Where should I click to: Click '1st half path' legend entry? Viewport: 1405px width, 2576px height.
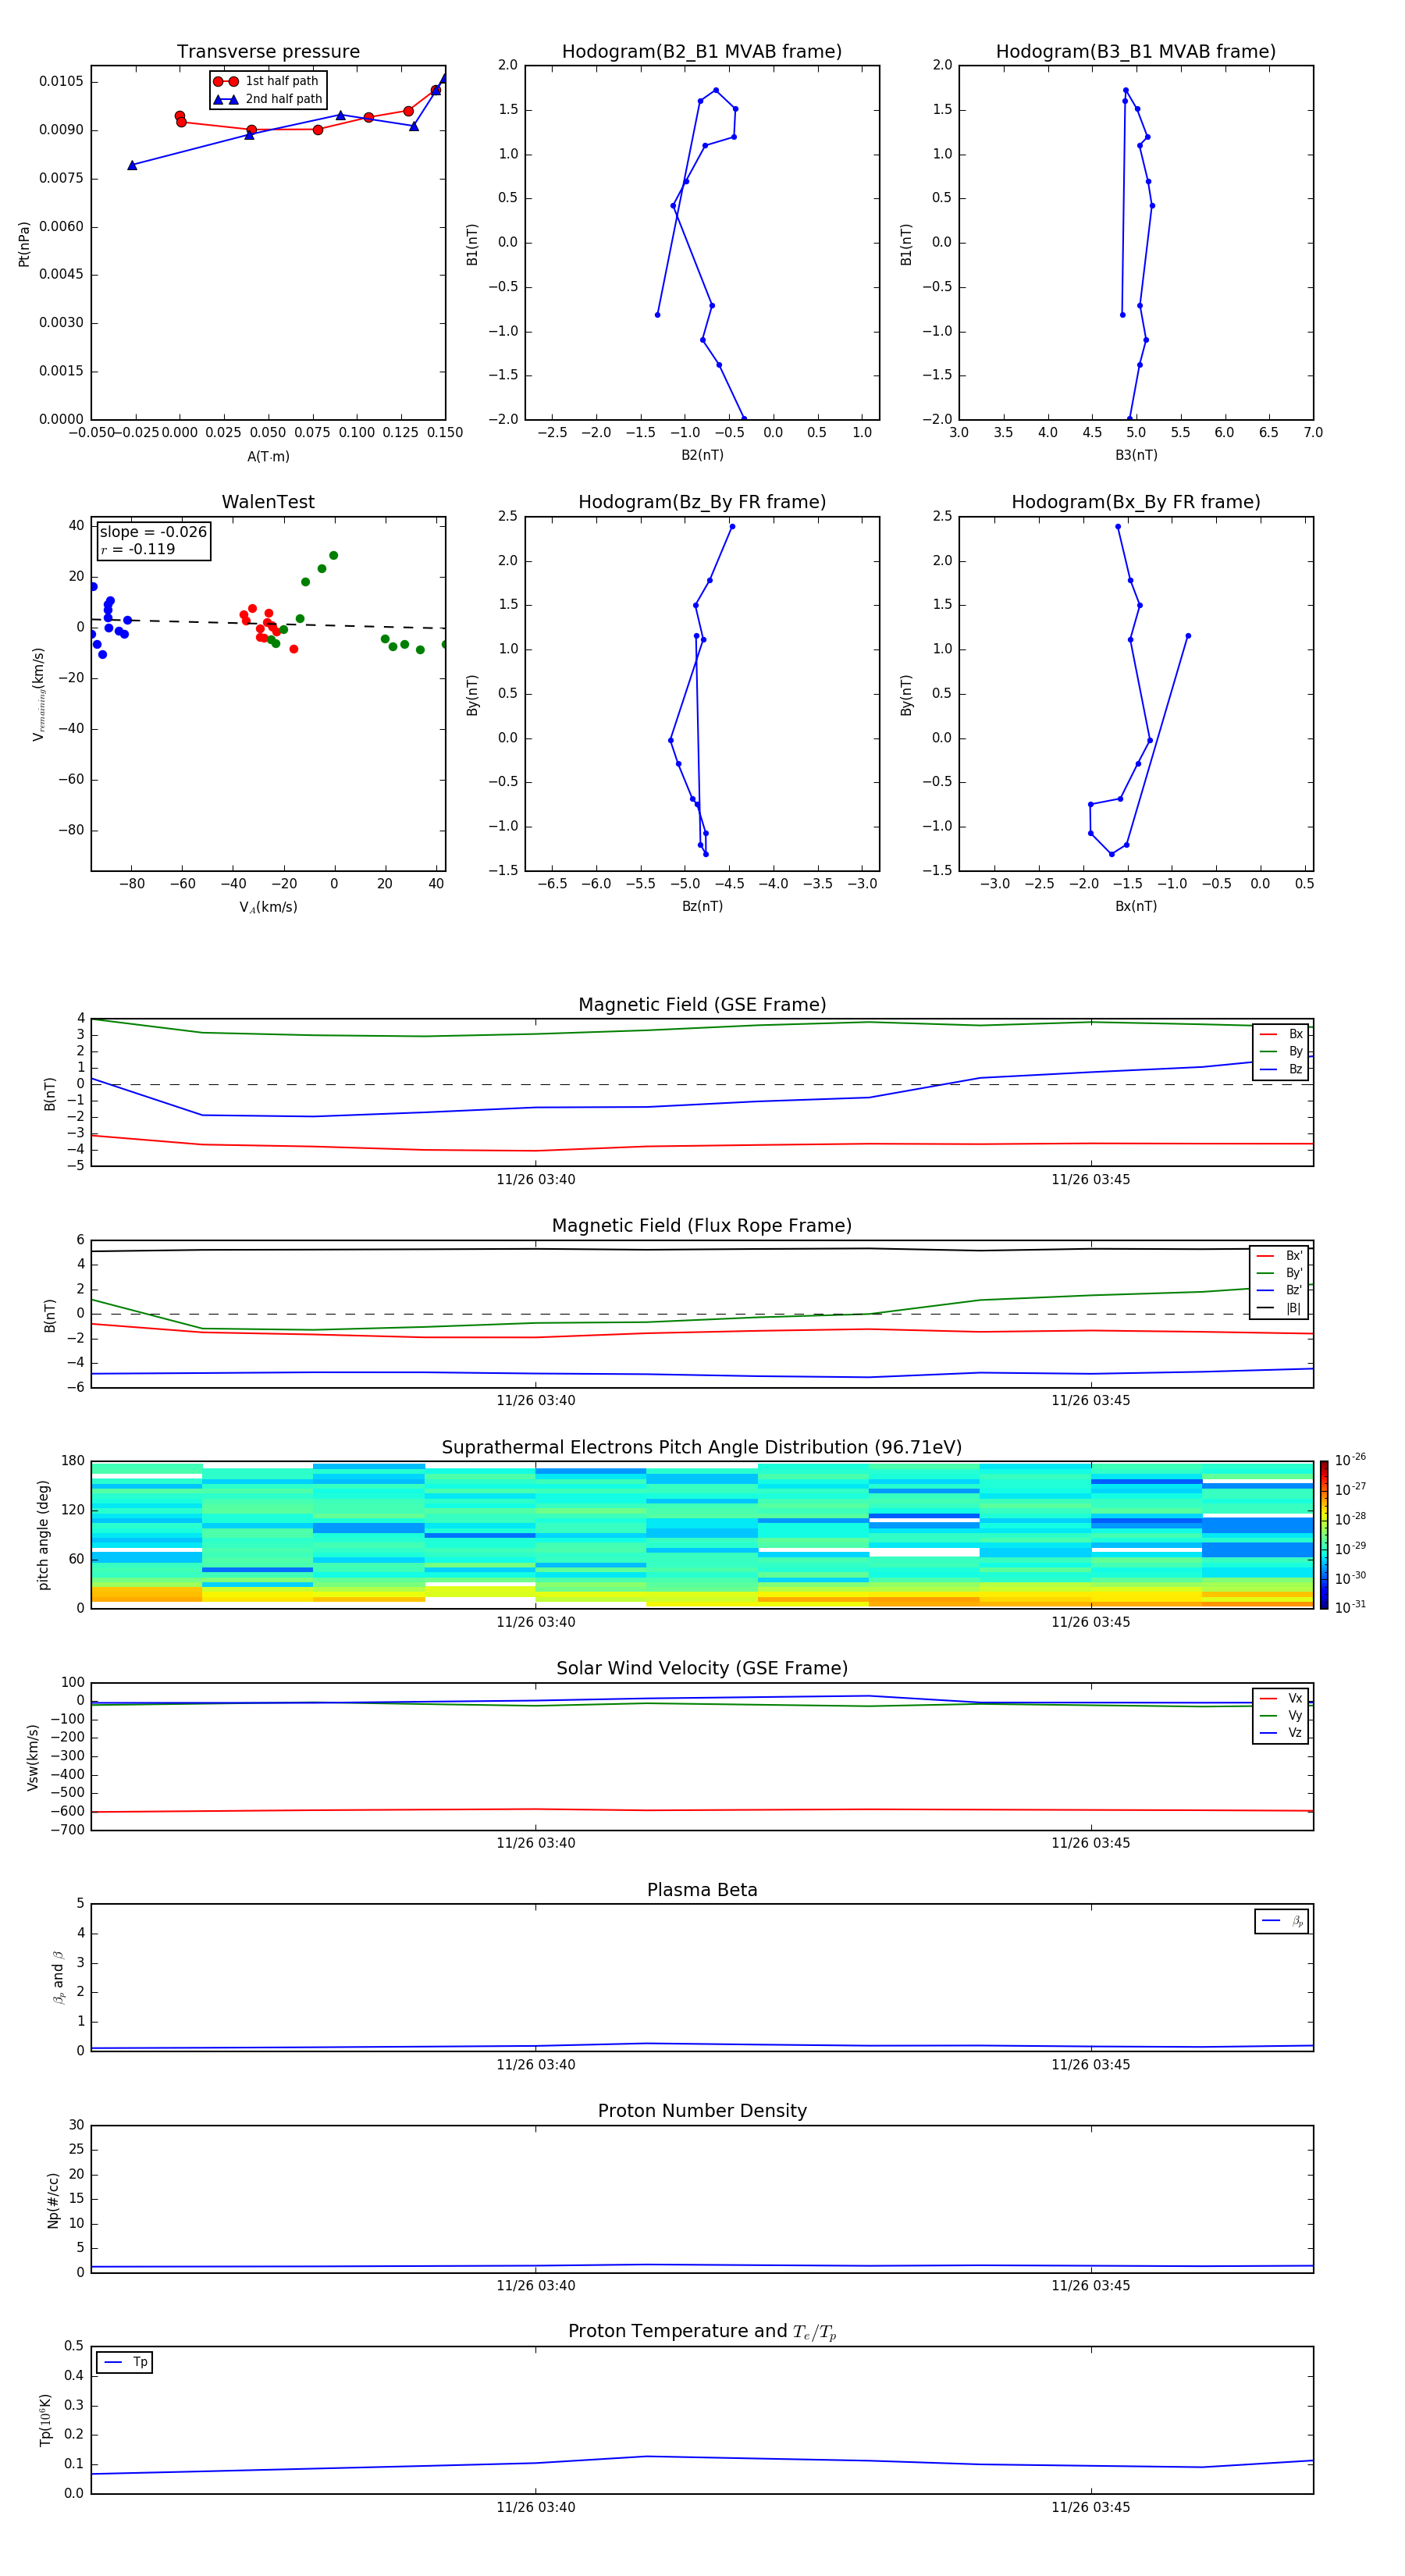click(x=266, y=81)
